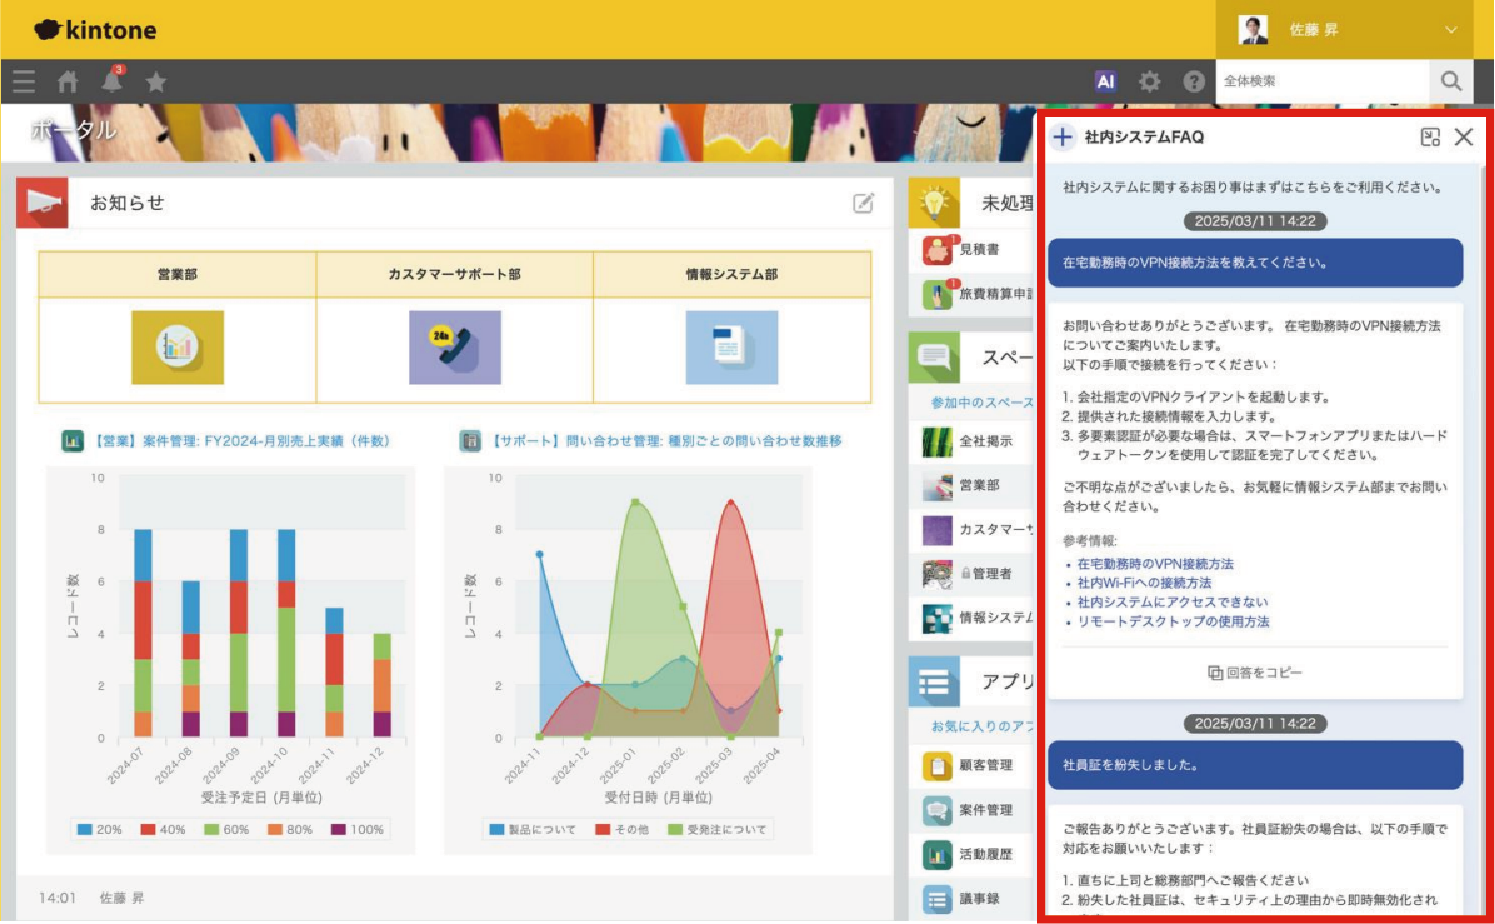Go to the home portal icon
The image size is (1495, 924).
[68, 82]
